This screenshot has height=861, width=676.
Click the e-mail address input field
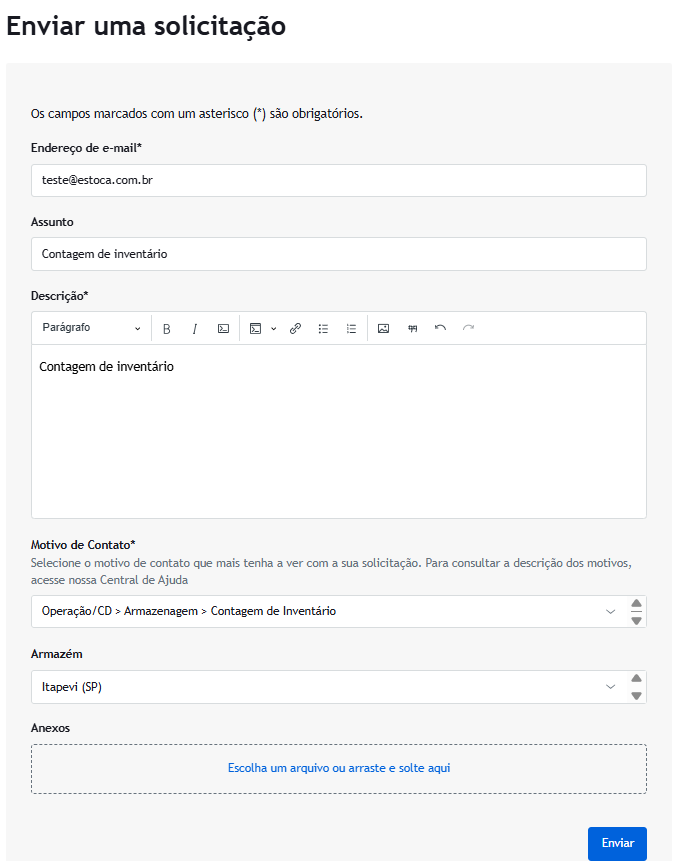[x=338, y=180]
